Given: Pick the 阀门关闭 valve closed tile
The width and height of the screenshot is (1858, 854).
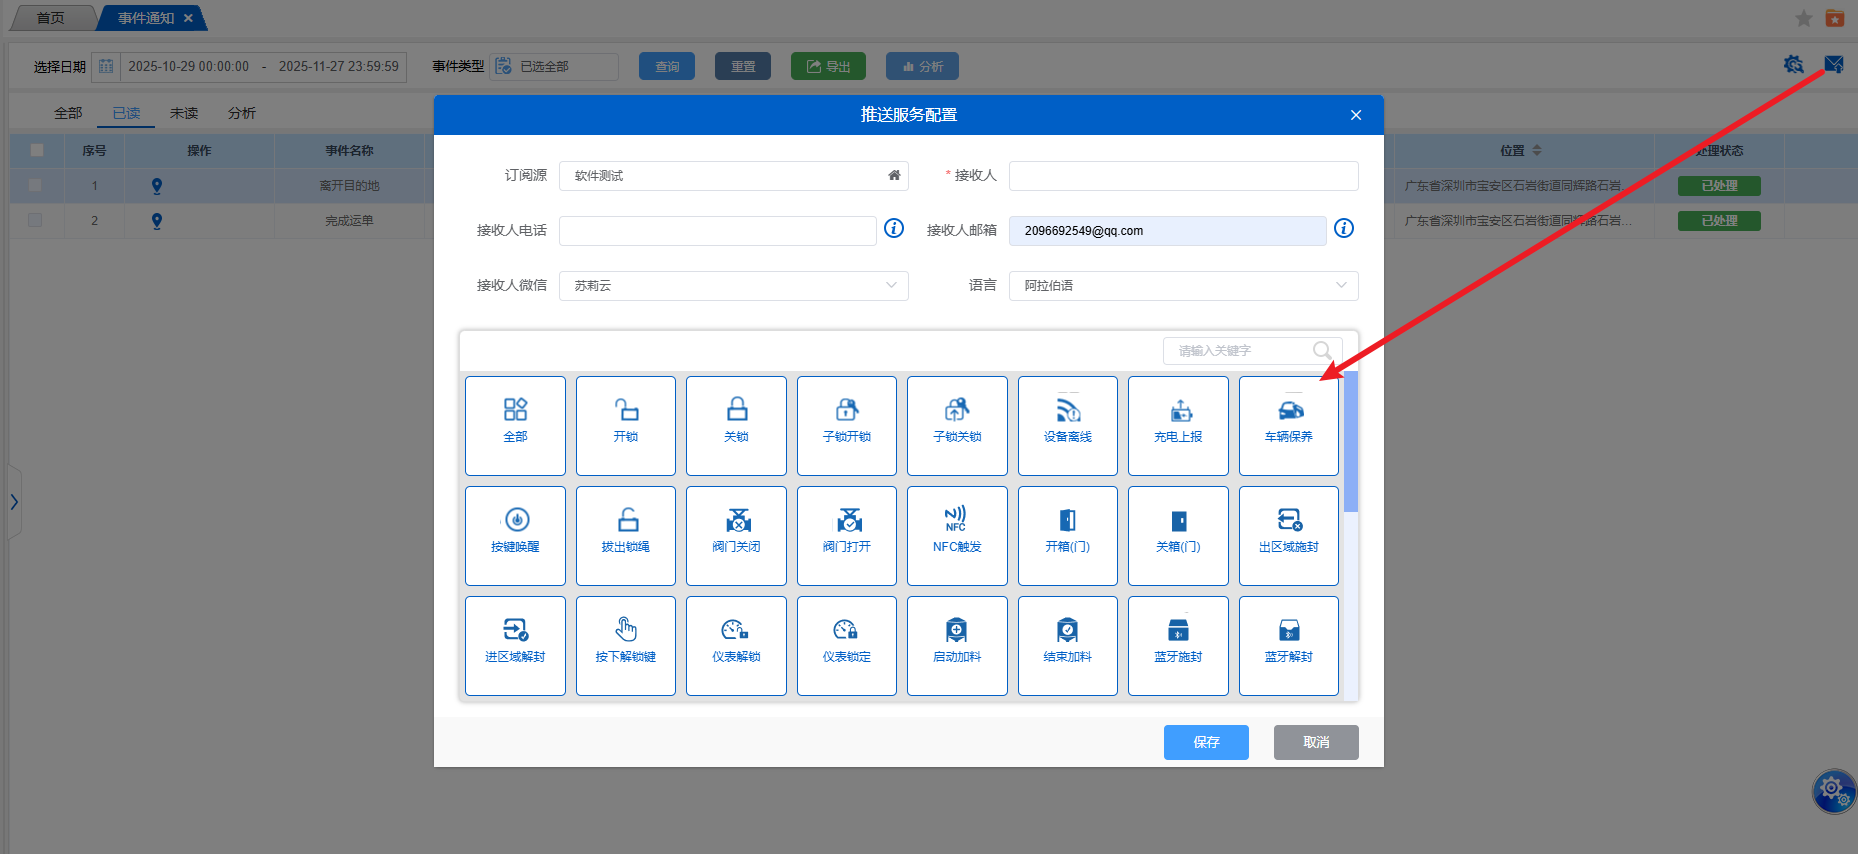Looking at the screenshot, I should (x=736, y=535).
